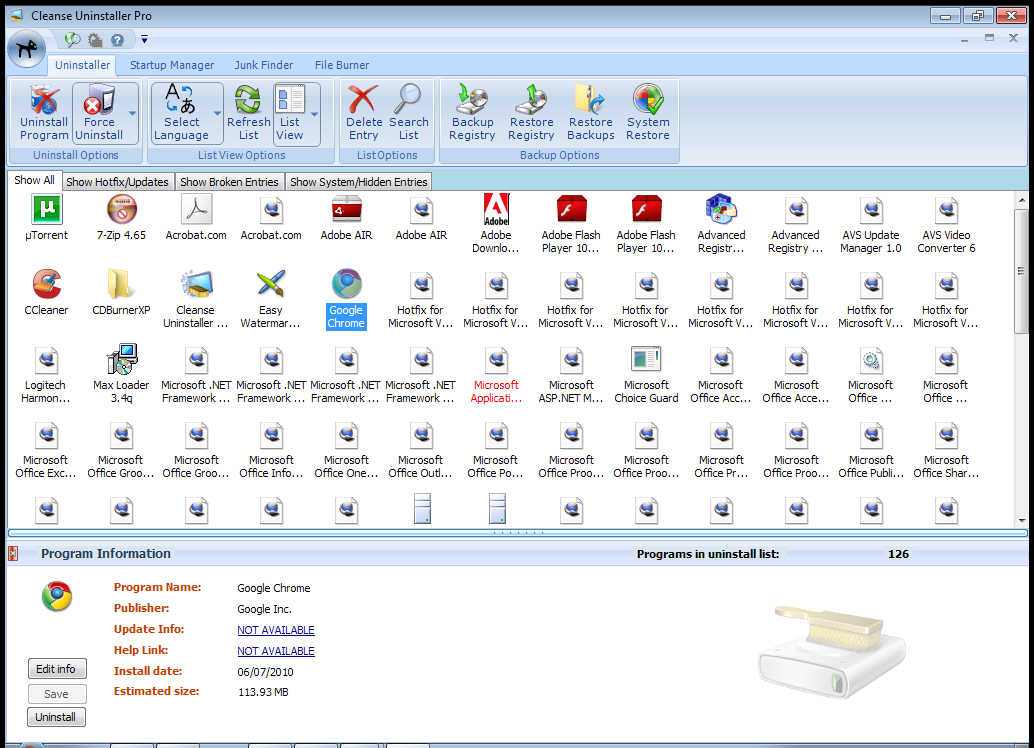Select the Microsoft Office InfoPath entry
The image size is (1034, 748).
click(271, 451)
